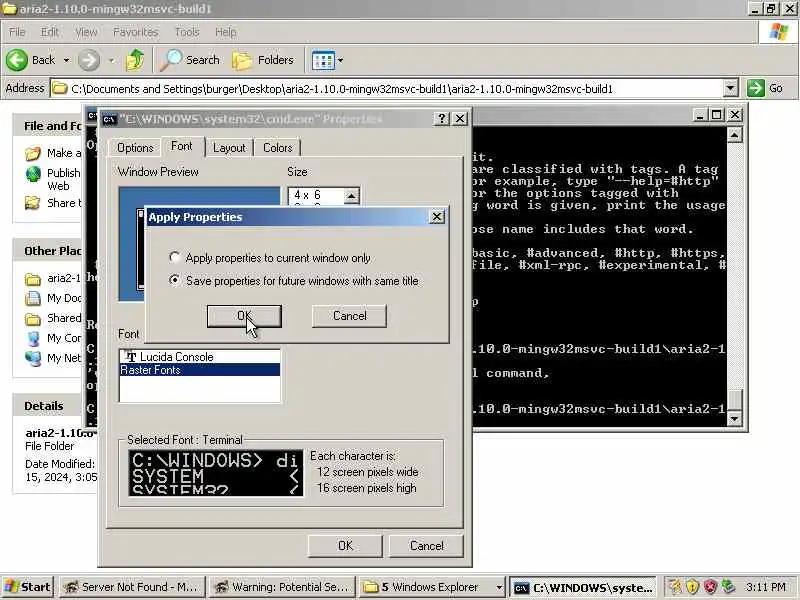This screenshot has width=800, height=600.
Task: Open the File menu
Action: (17, 32)
